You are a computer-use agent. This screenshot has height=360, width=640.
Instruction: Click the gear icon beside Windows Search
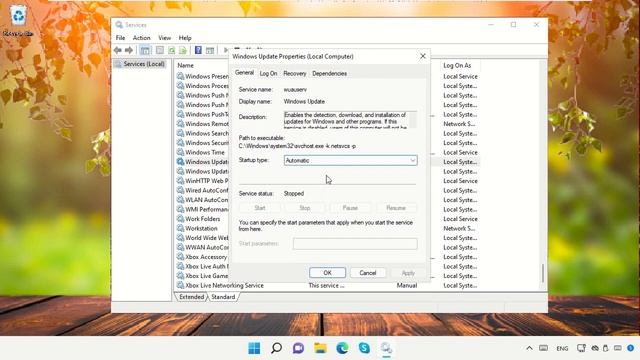pos(180,133)
